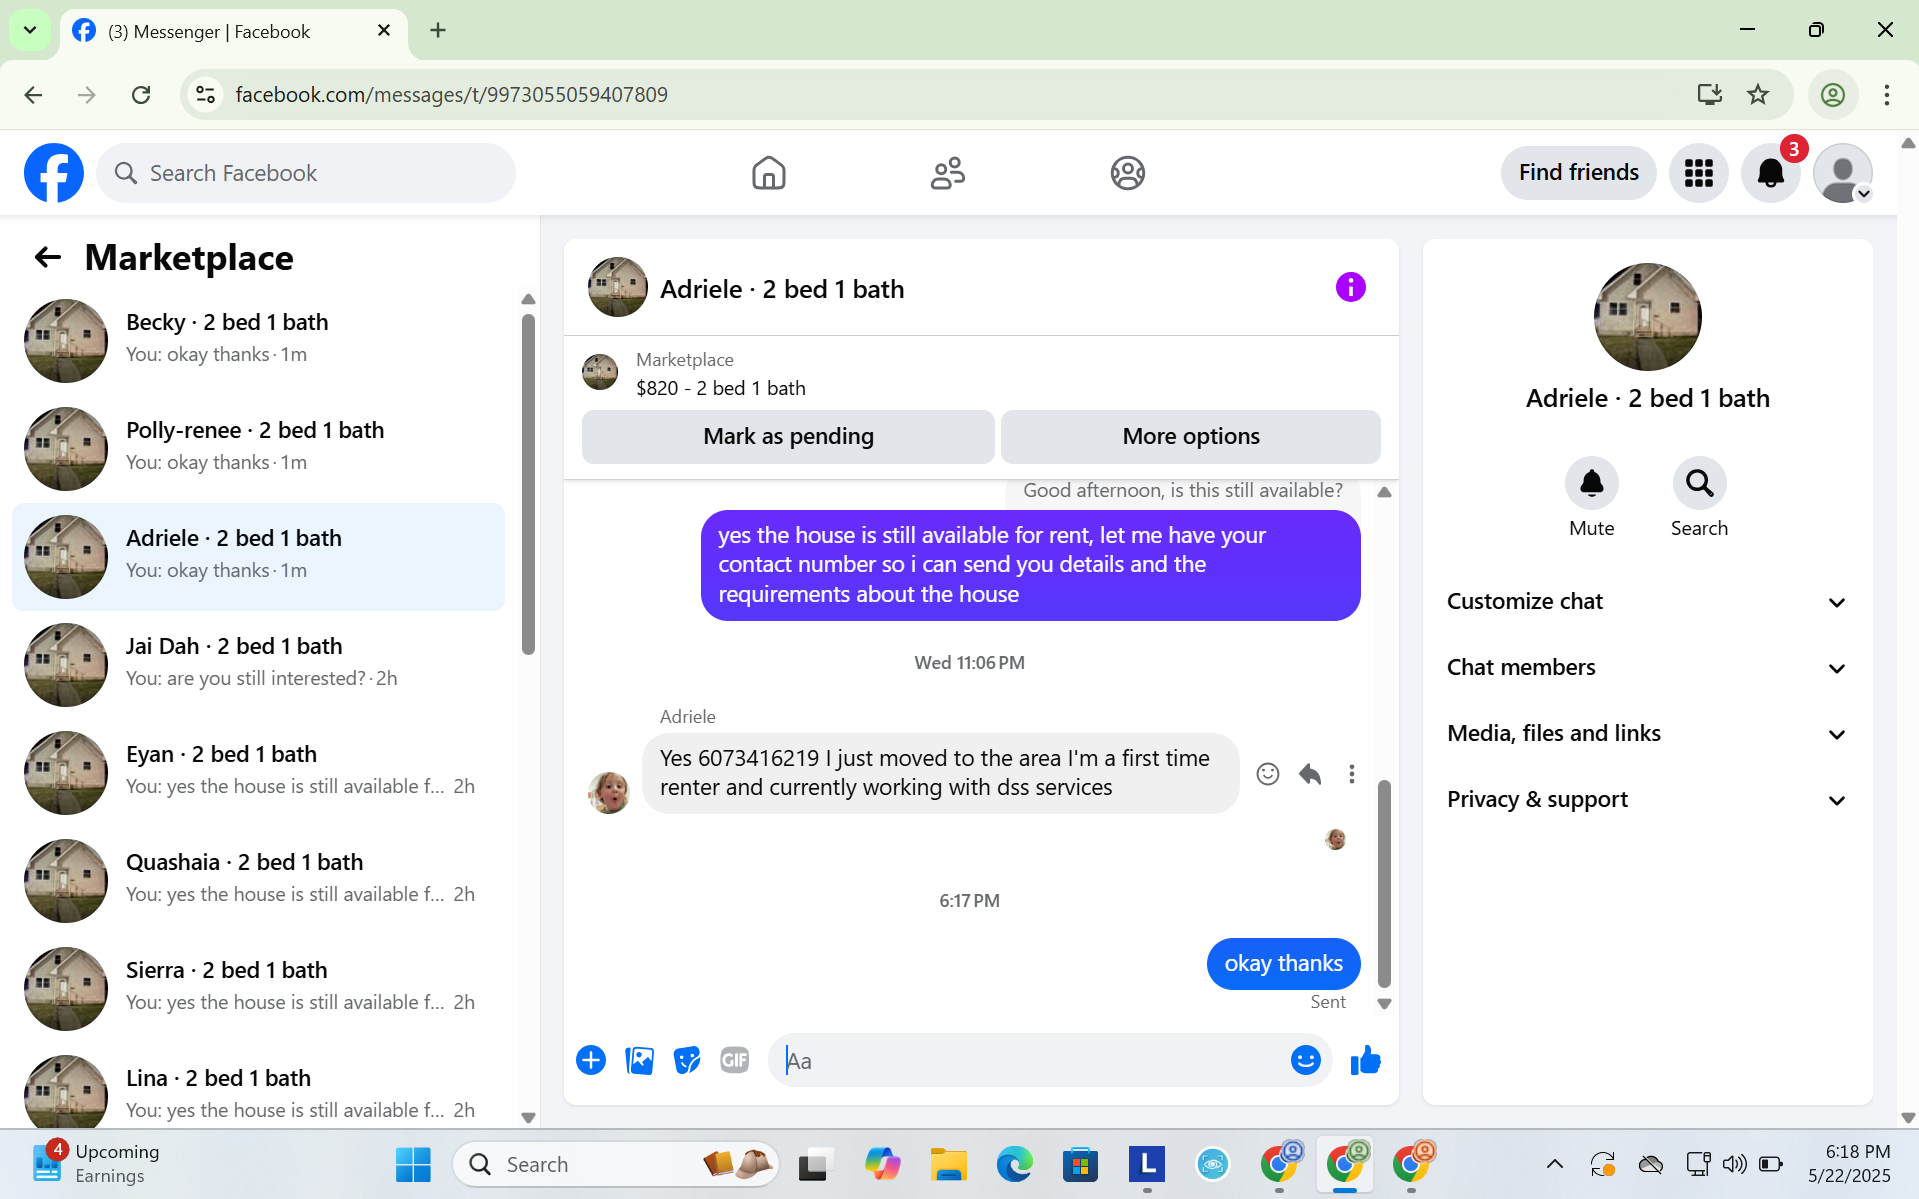Expand the Customize chat section
1919x1199 pixels.
1647,602
